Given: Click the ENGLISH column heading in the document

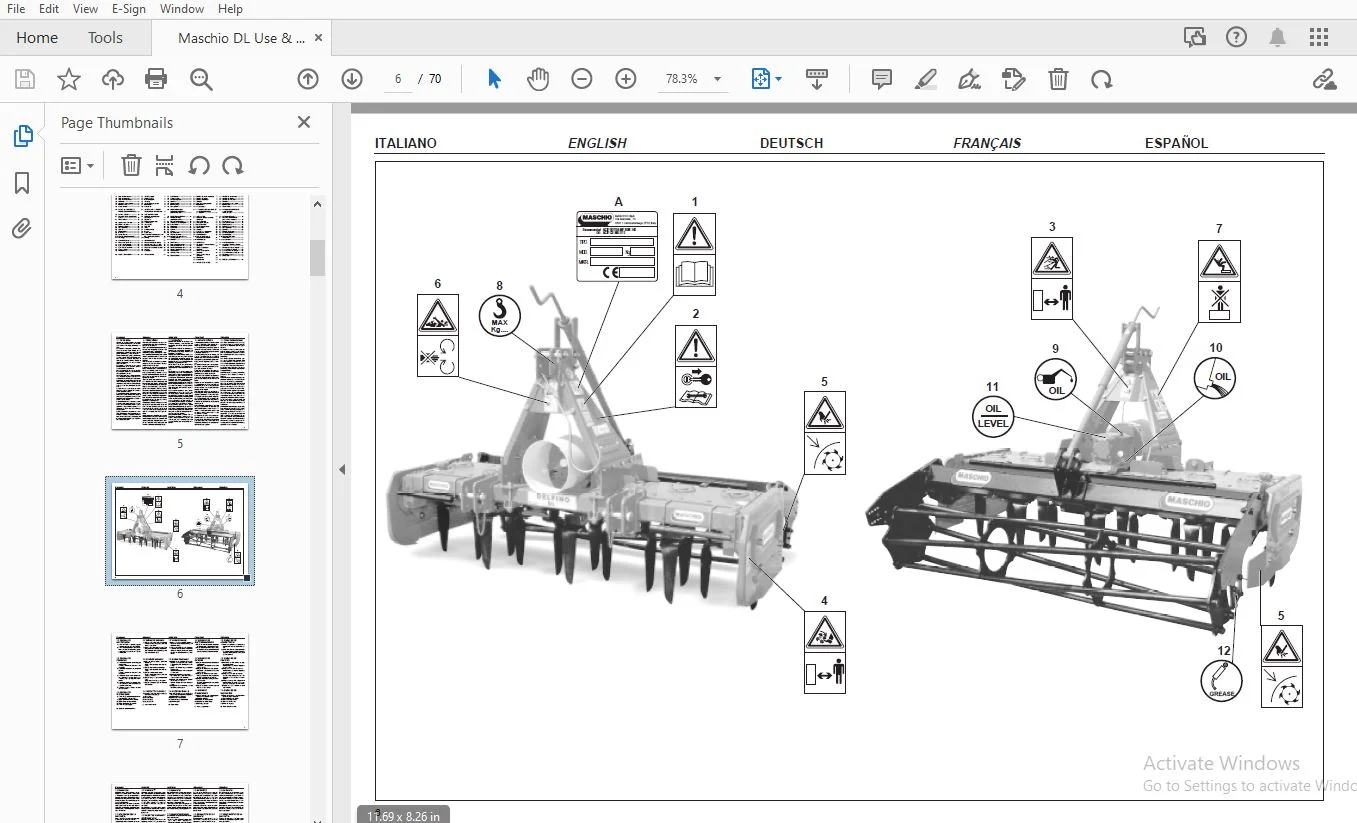Looking at the screenshot, I should 597,143.
